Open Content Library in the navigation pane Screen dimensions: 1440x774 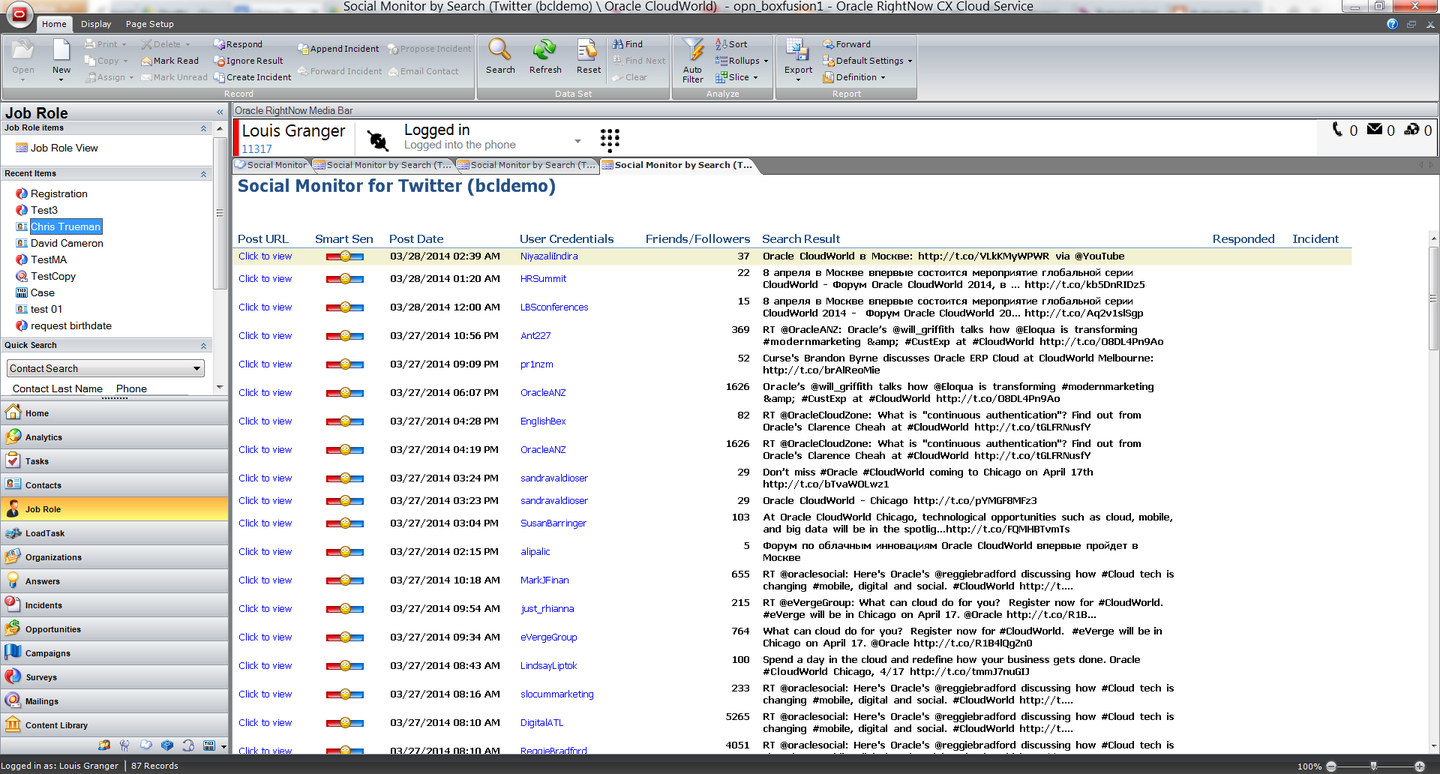click(114, 725)
